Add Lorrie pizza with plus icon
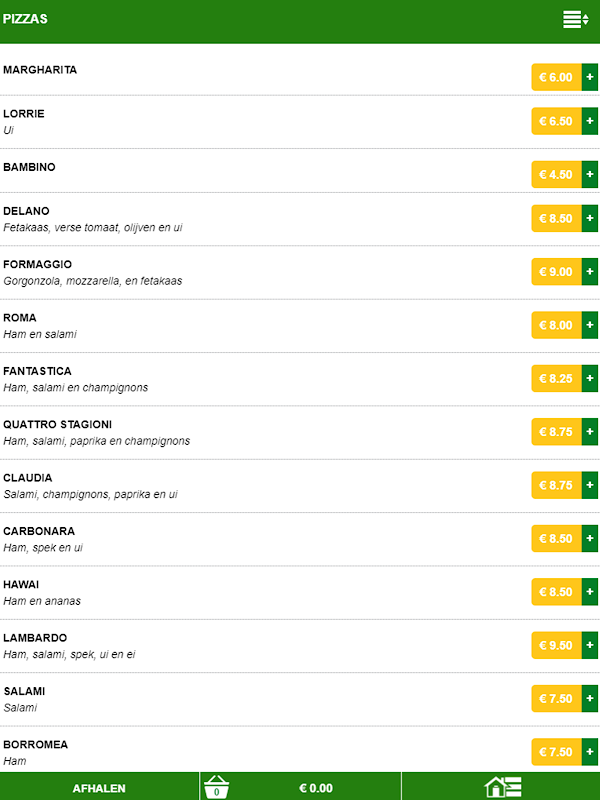Screen dimensions: 600x800 click(x=590, y=121)
